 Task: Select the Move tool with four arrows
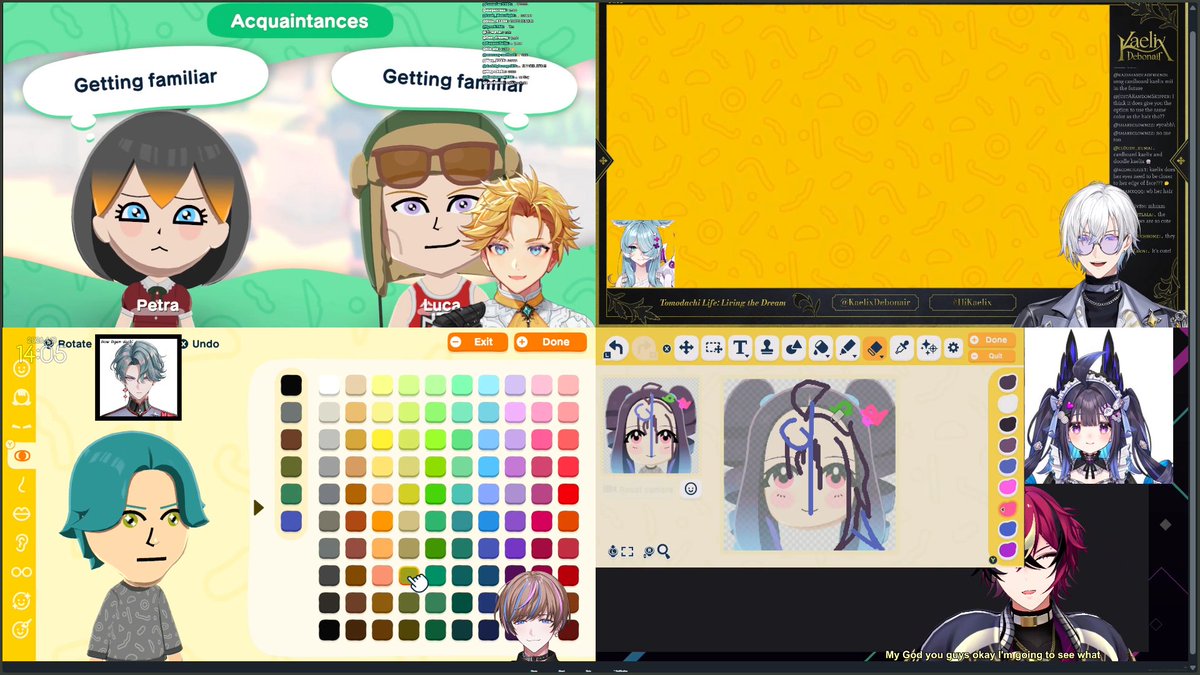(687, 348)
